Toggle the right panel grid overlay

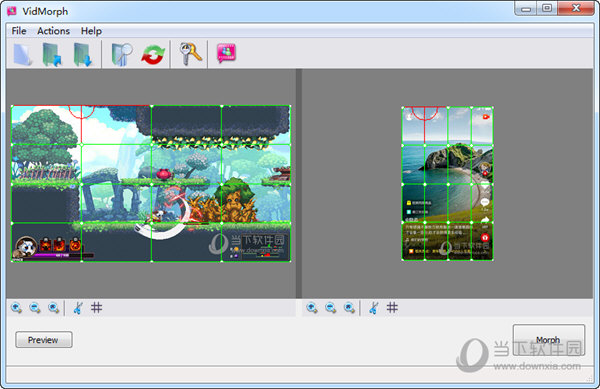pyautogui.click(x=392, y=308)
